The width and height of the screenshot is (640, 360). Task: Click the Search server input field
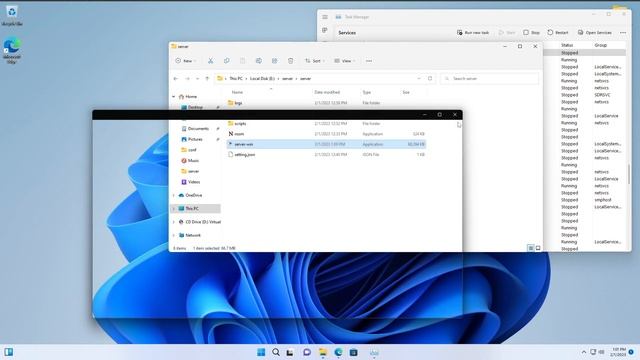(490, 78)
